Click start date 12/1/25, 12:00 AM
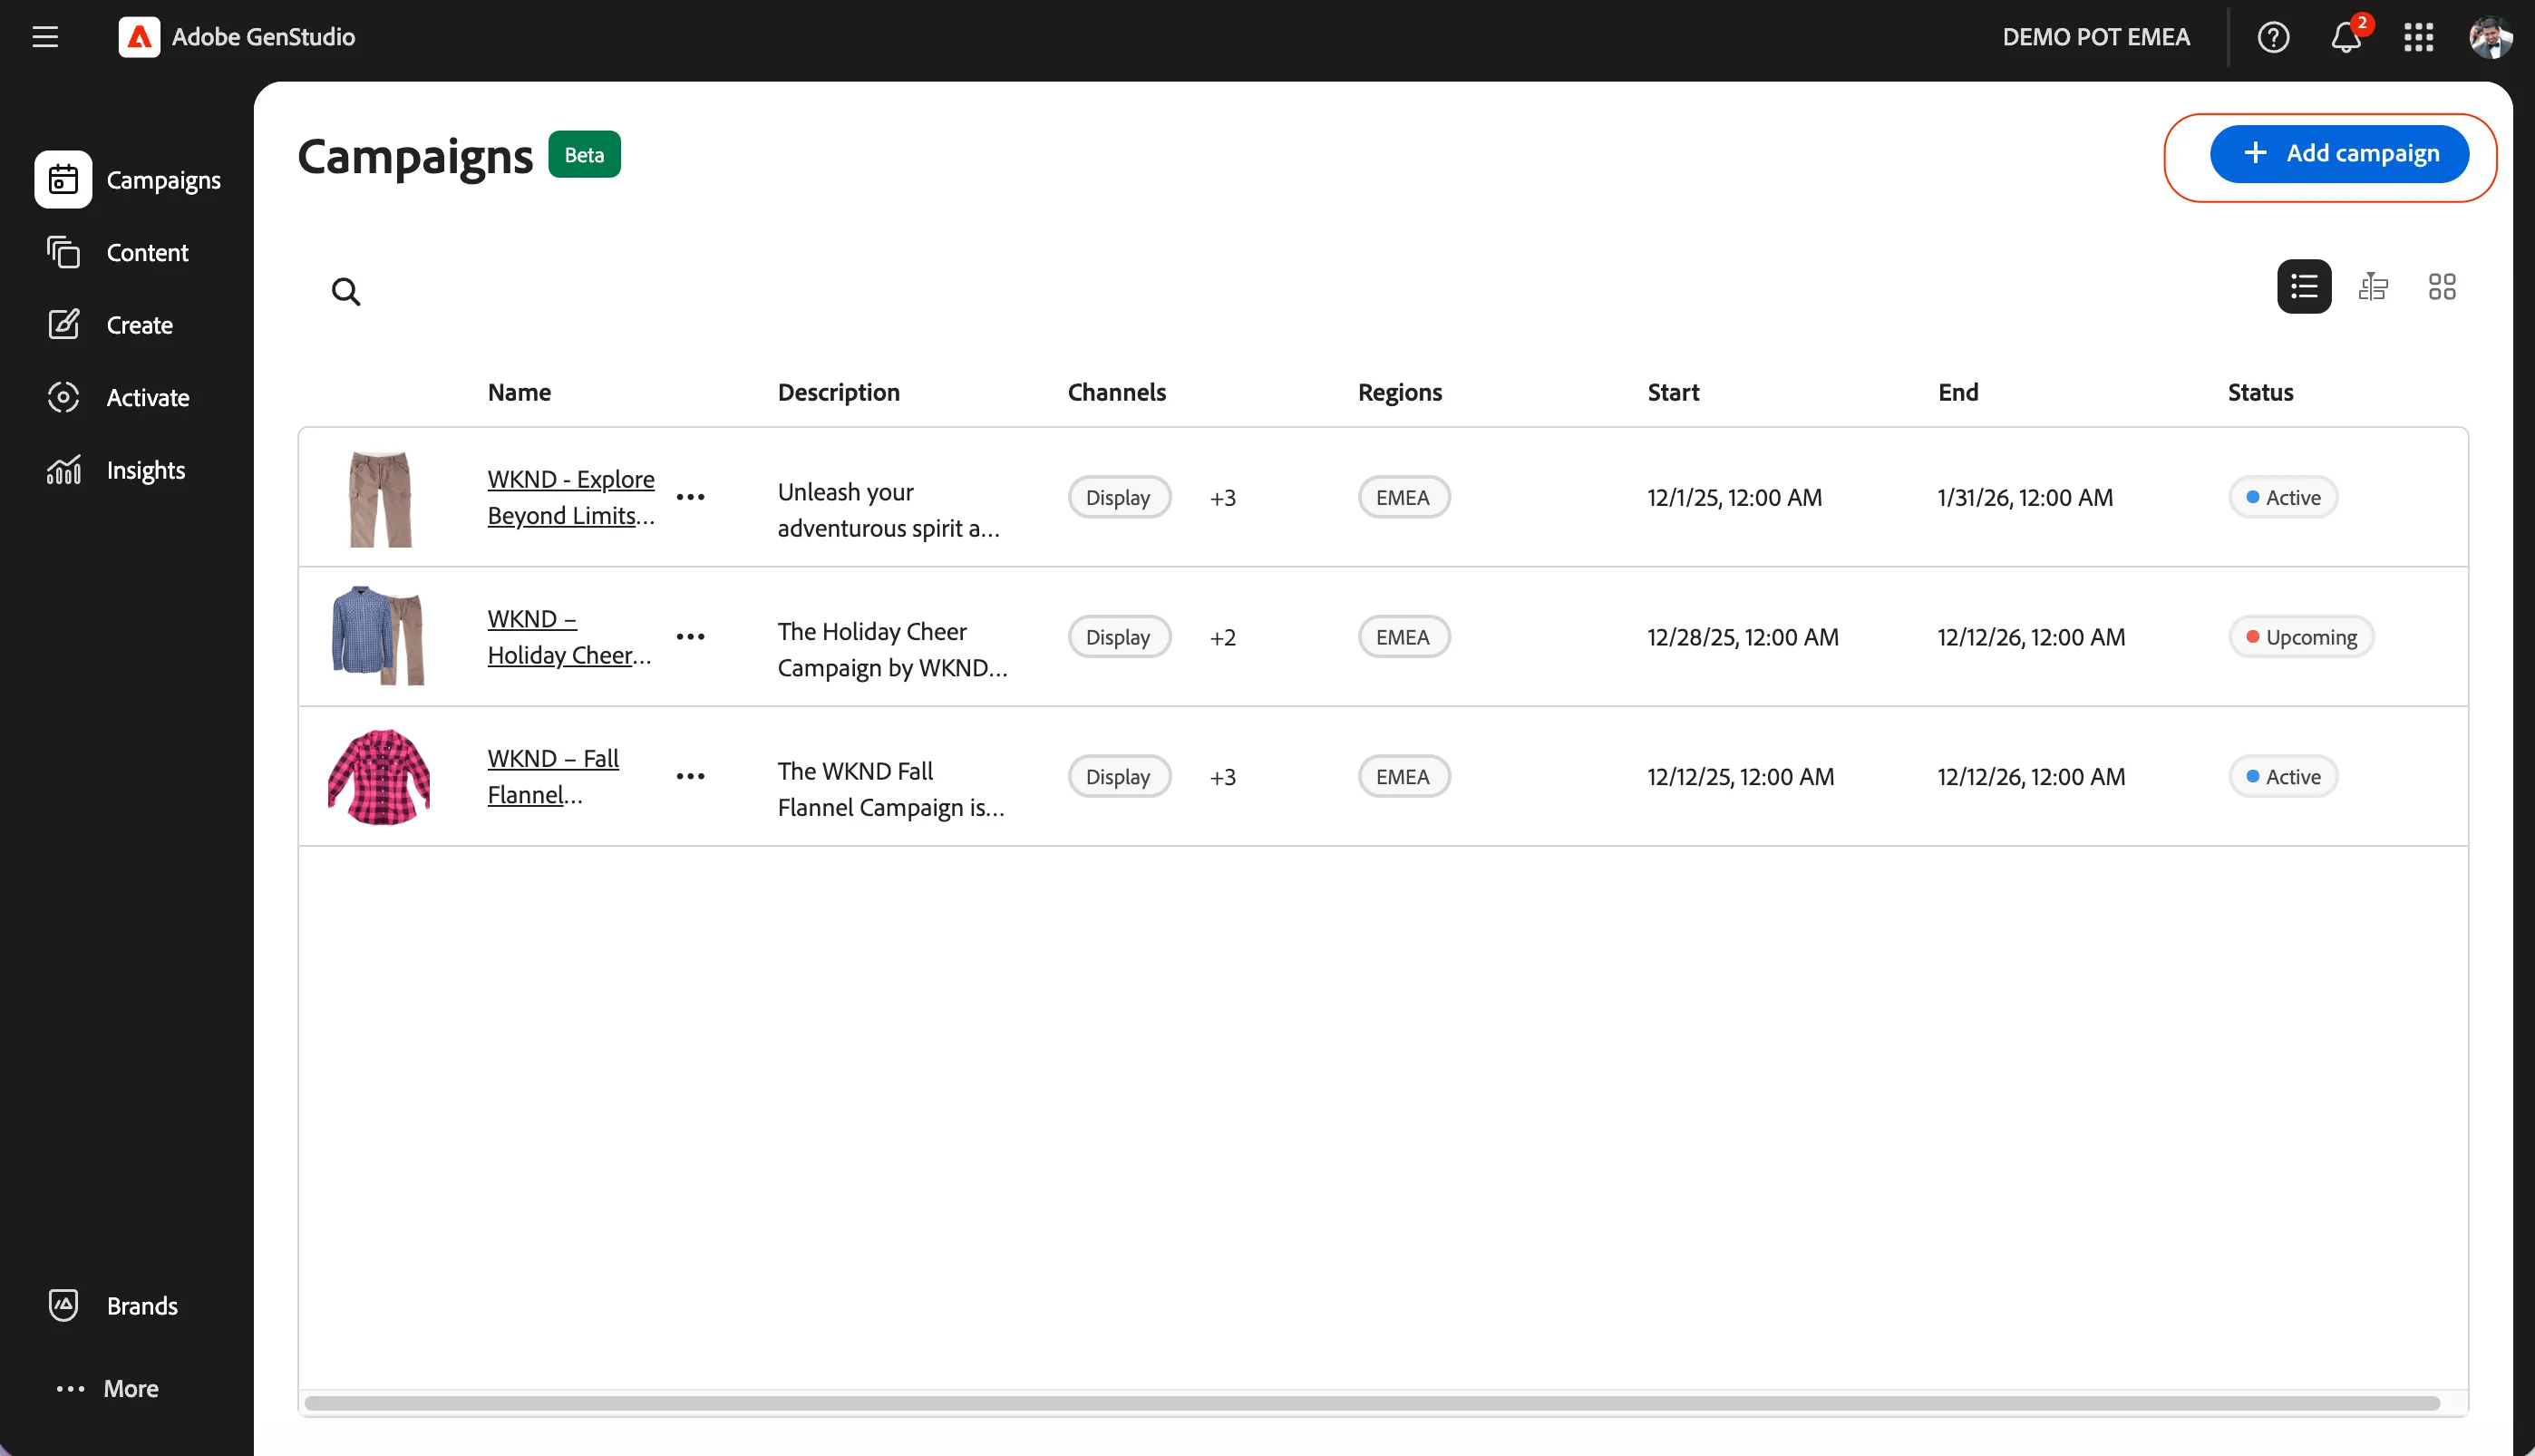Image resolution: width=2535 pixels, height=1456 pixels. click(1734, 497)
